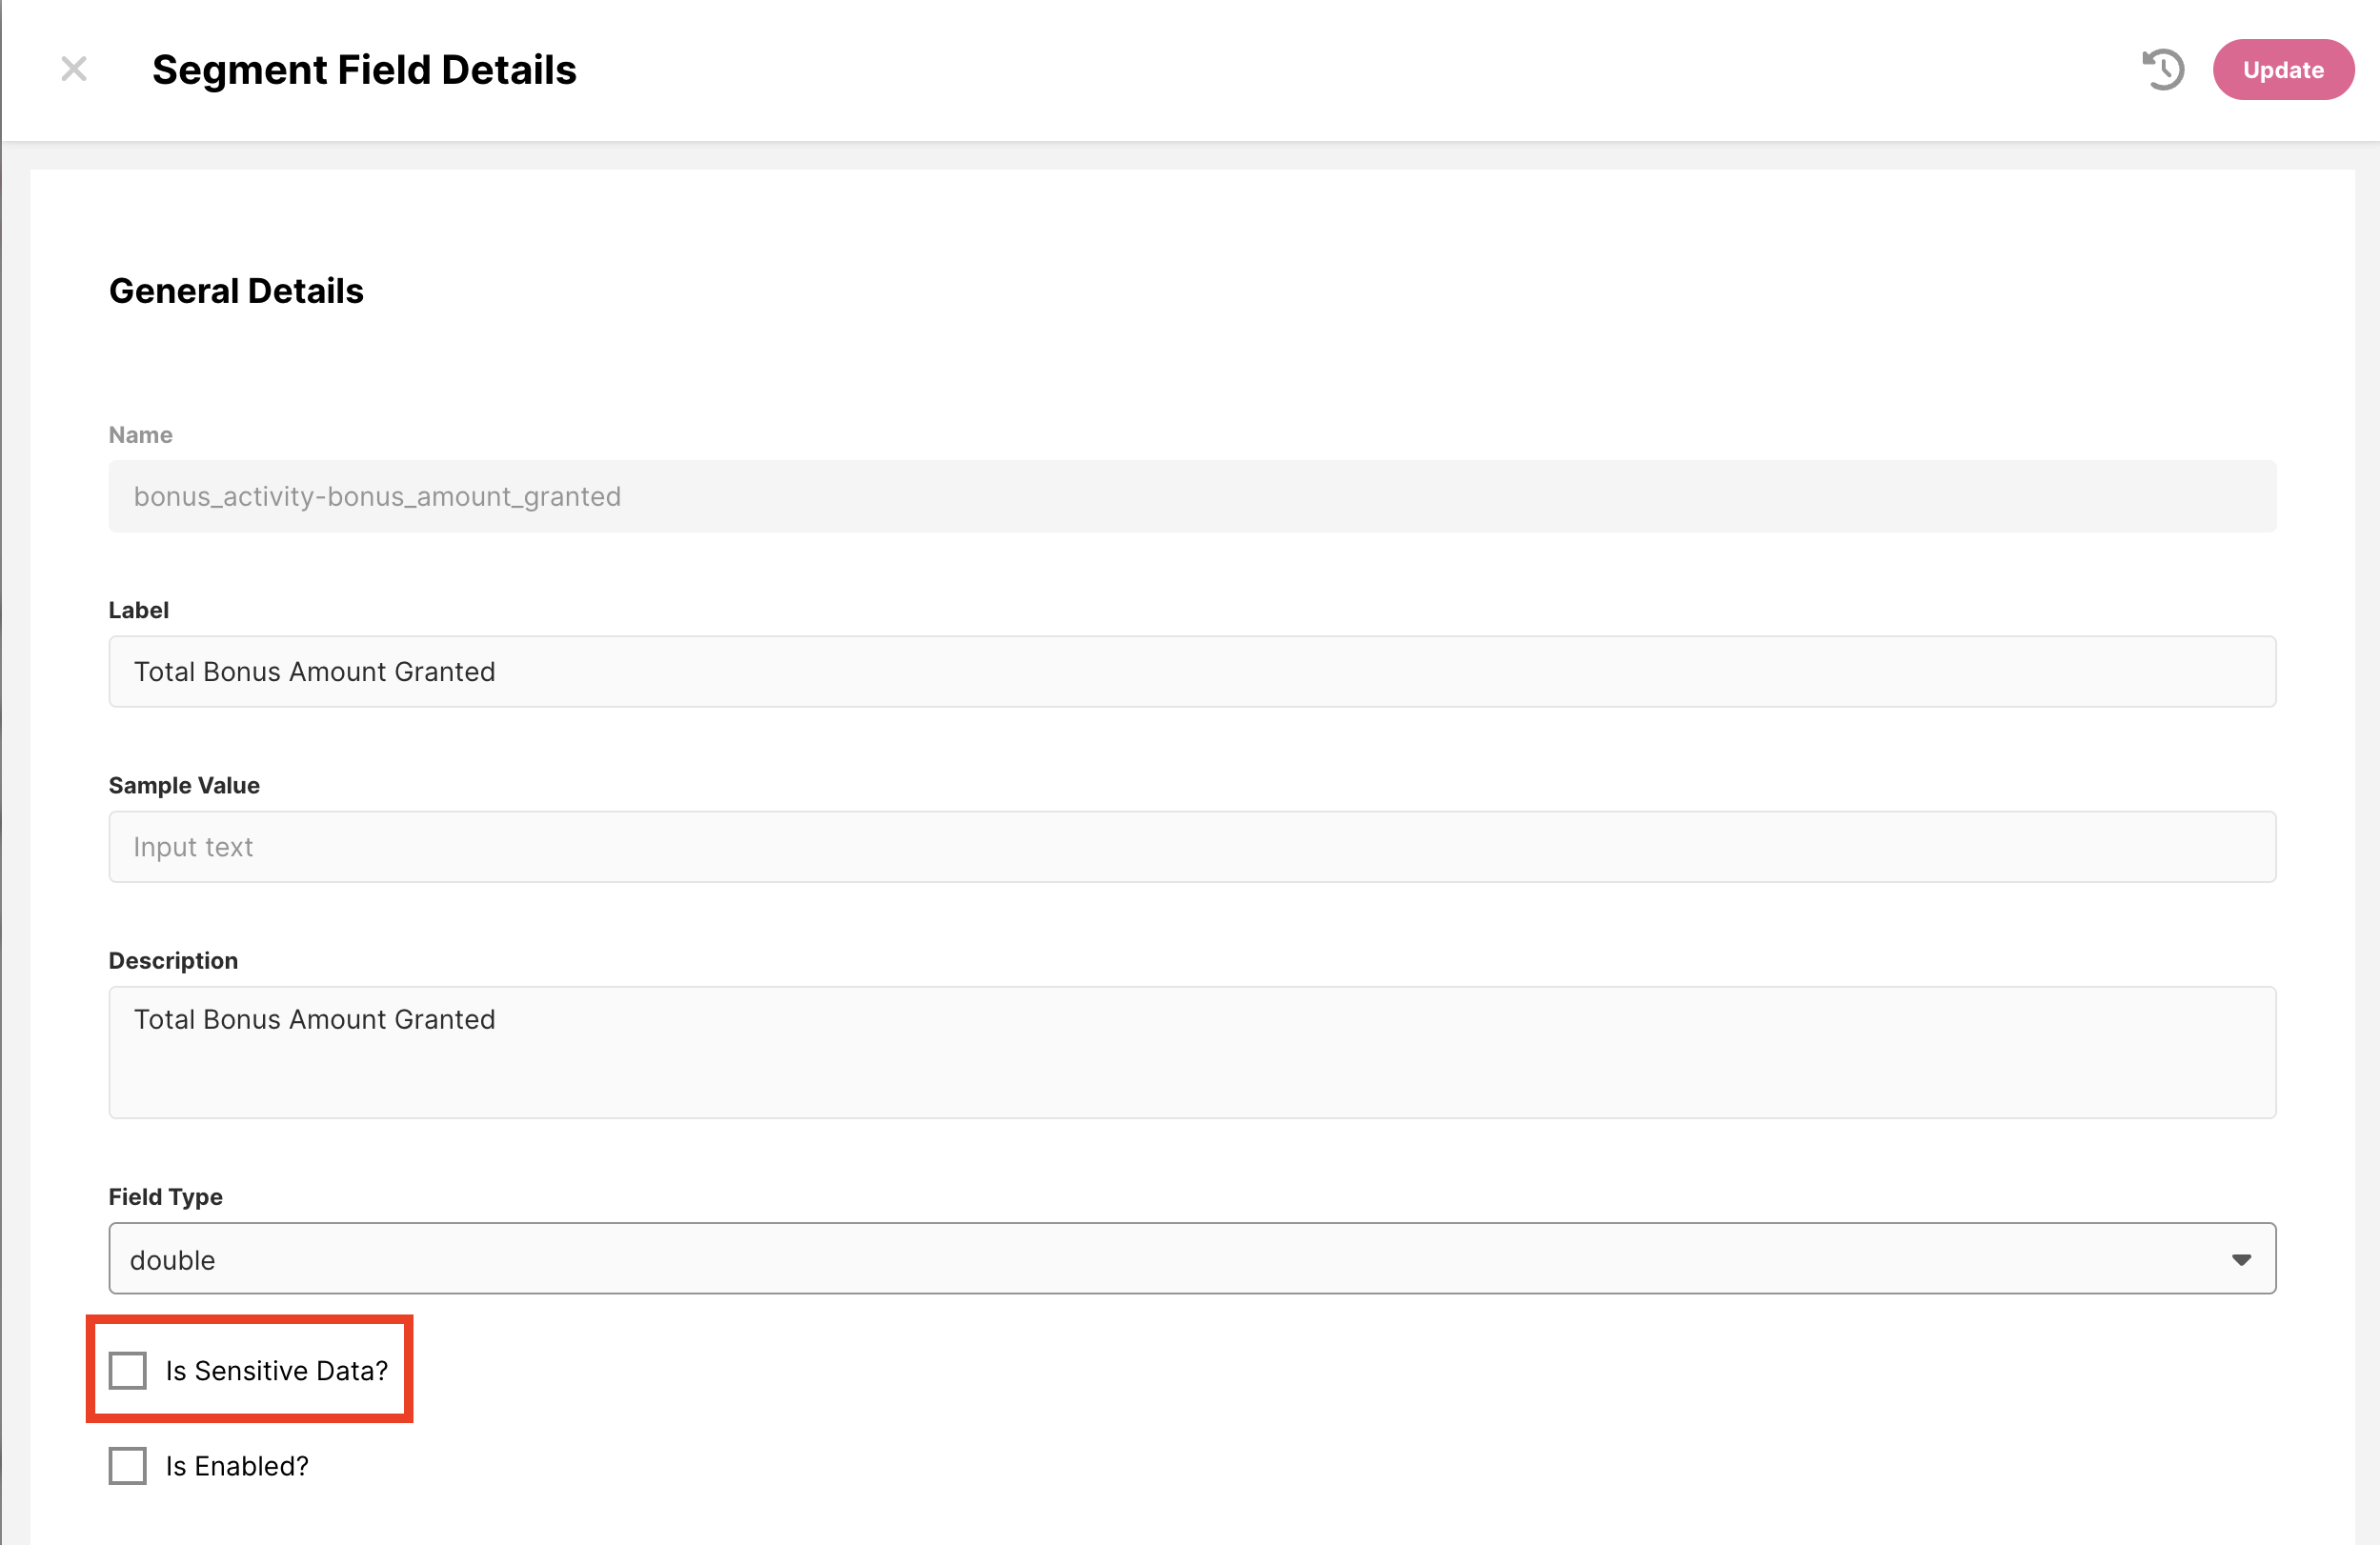Click the Field Type label
This screenshot has width=2380, height=1545.
coord(165,1196)
